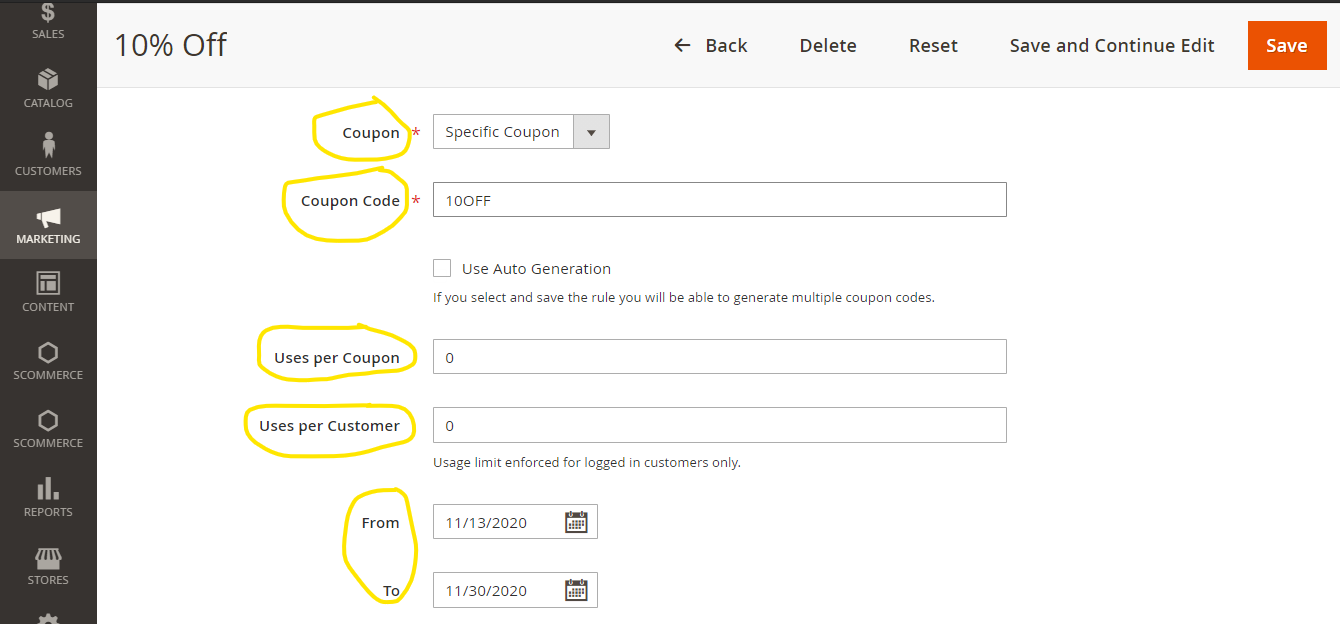This screenshot has width=1340, height=624.
Task: Open the Sales section in sidebar
Action: 48,22
